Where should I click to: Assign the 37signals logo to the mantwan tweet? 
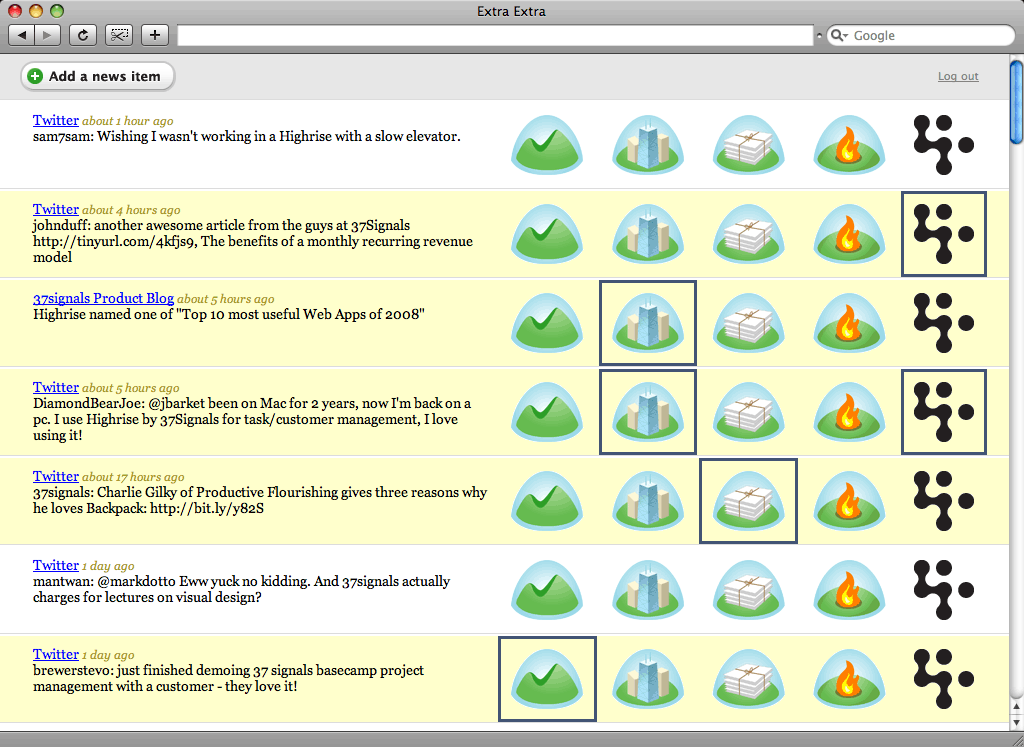(944, 590)
